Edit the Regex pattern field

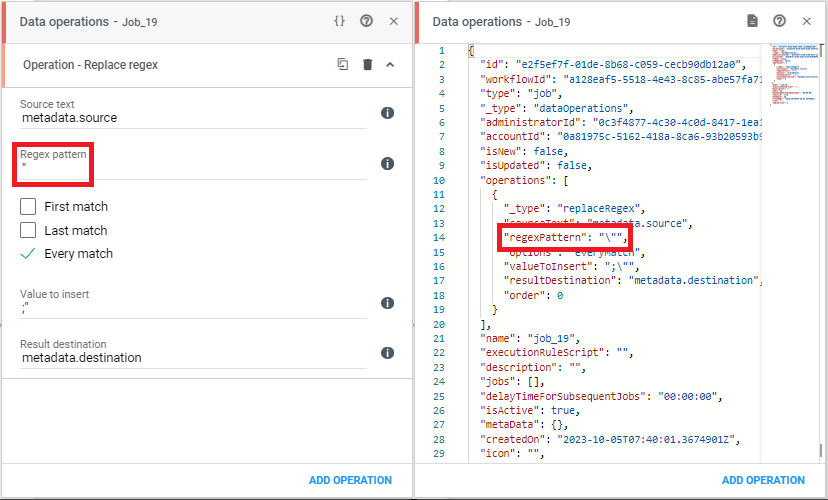click(193, 169)
